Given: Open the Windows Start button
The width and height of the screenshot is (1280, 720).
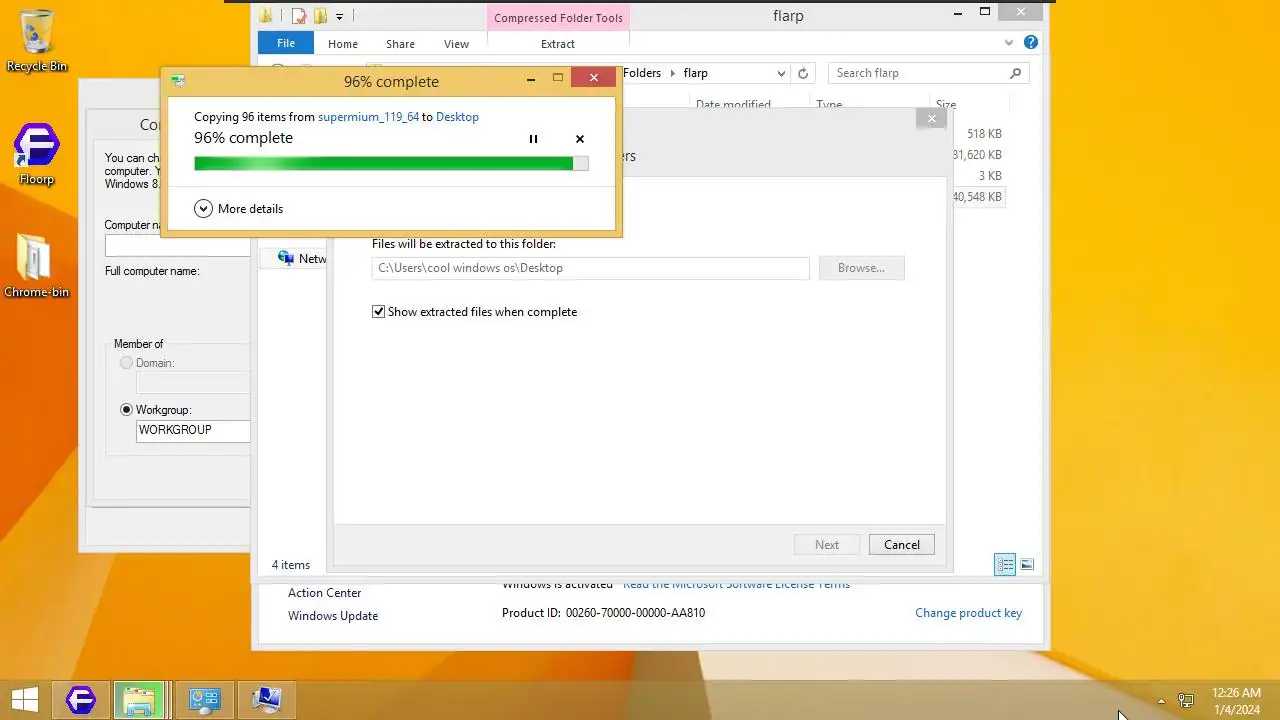Looking at the screenshot, I should pos(25,700).
